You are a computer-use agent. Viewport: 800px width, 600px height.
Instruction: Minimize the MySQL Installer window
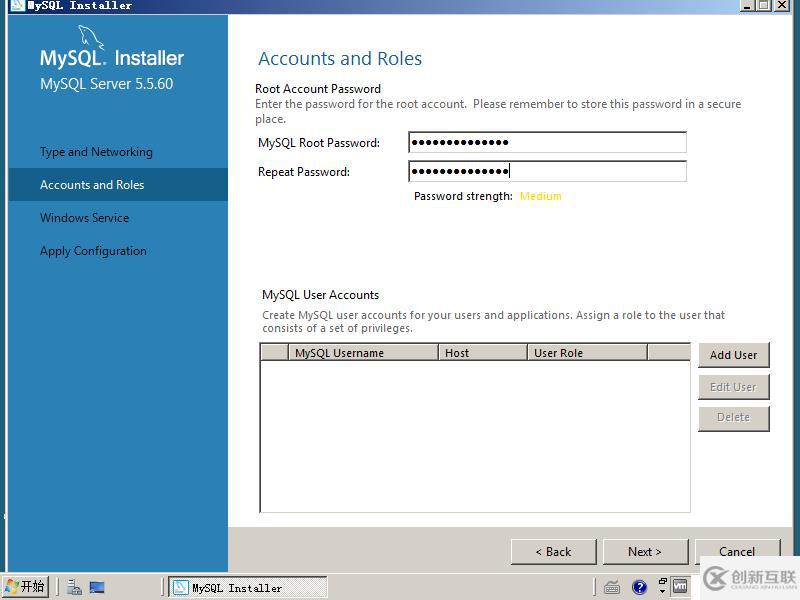(747, 6)
